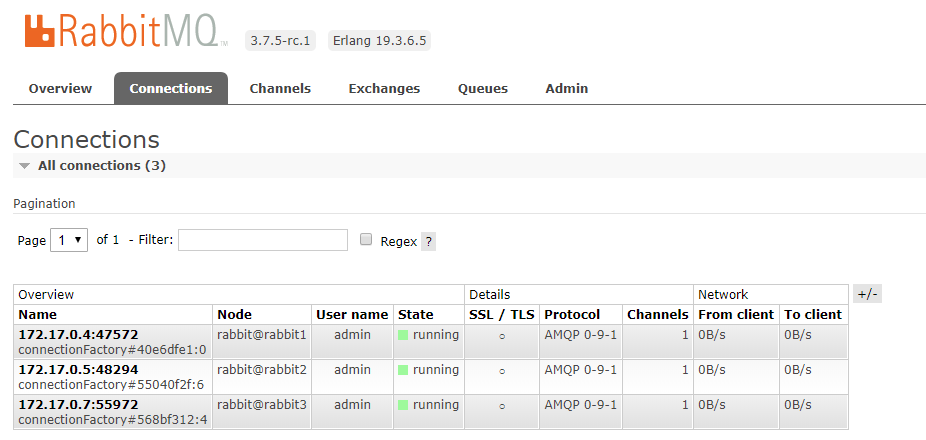
Task: Open connection 172.17.0.4:47572
Action: click(78, 334)
